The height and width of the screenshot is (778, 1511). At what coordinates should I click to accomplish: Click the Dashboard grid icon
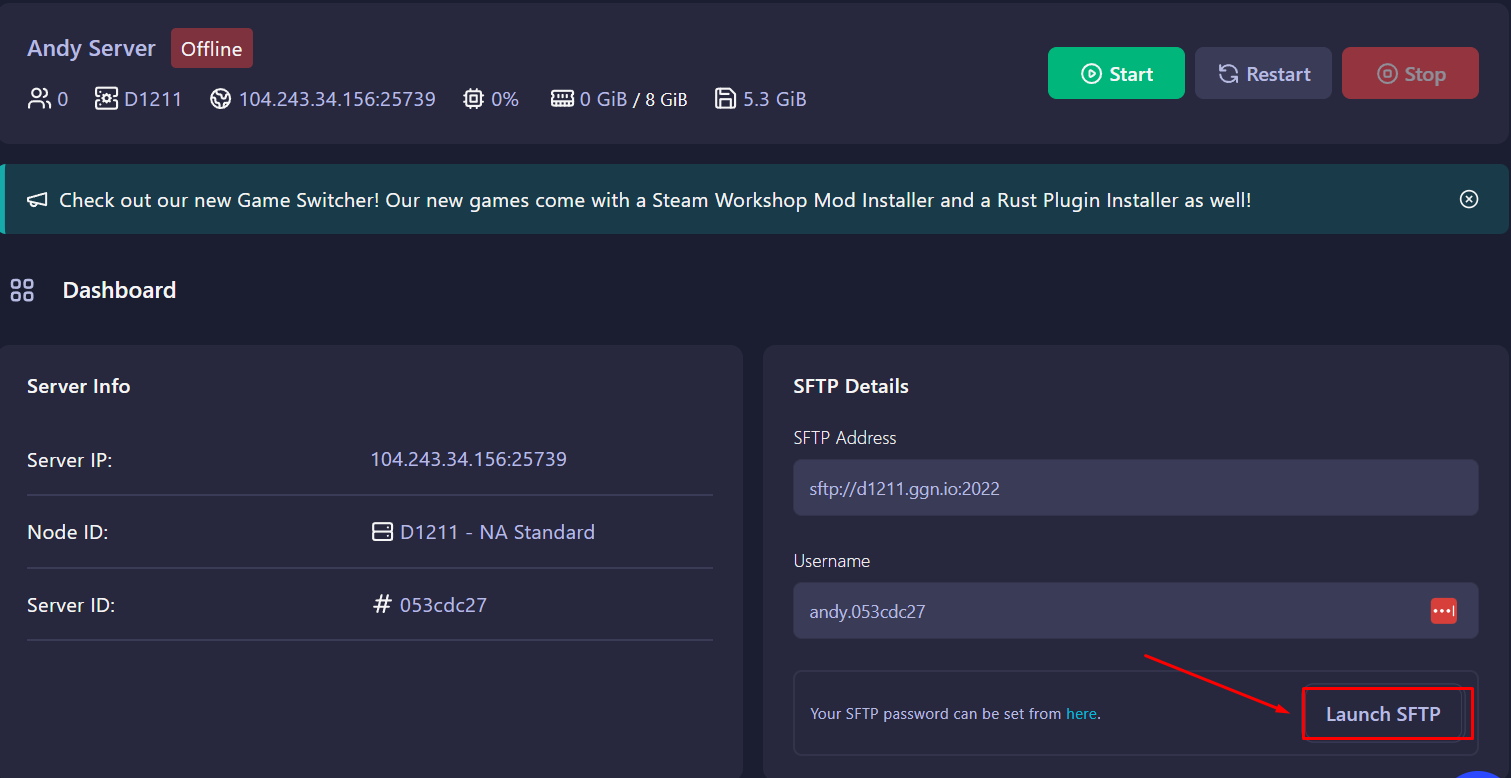coord(22,290)
